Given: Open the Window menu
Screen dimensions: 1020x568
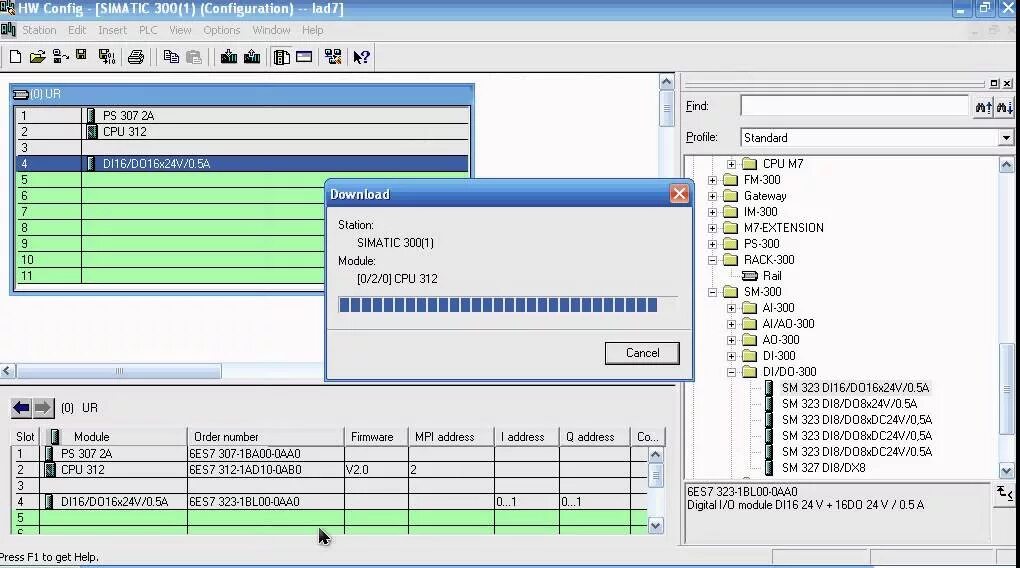Looking at the screenshot, I should point(271,30).
